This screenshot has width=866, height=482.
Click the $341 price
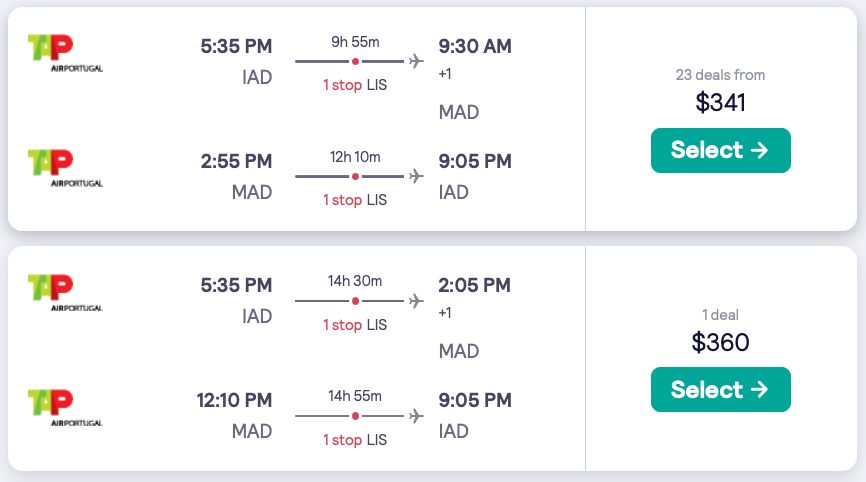(720, 102)
